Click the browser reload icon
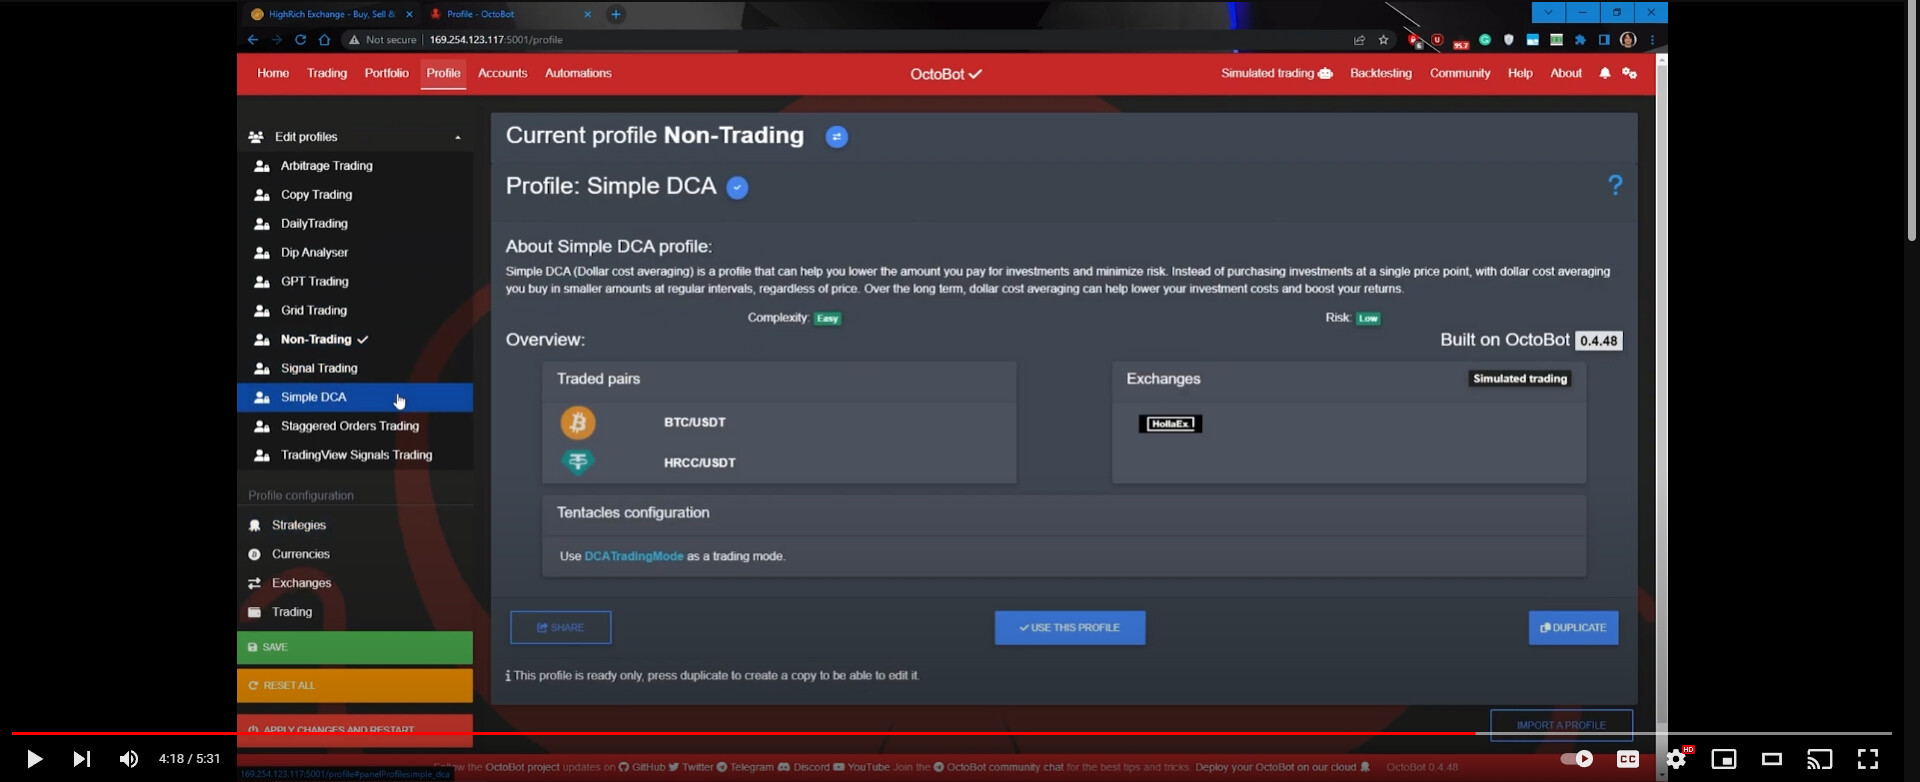1920x782 pixels. click(x=300, y=40)
